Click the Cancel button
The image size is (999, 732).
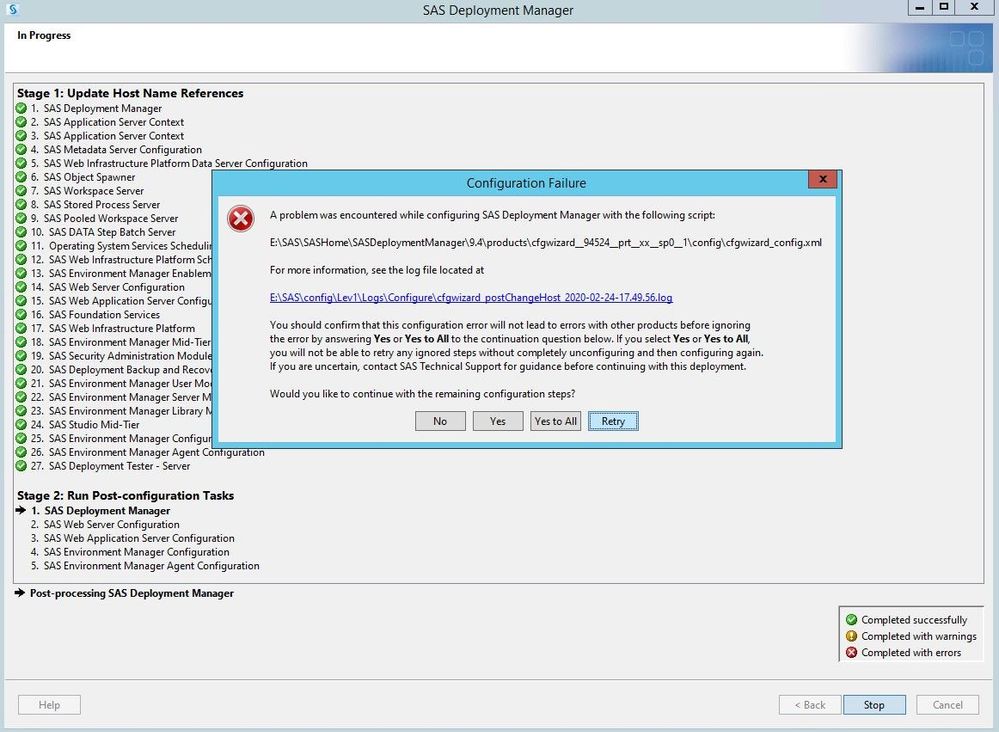click(947, 705)
